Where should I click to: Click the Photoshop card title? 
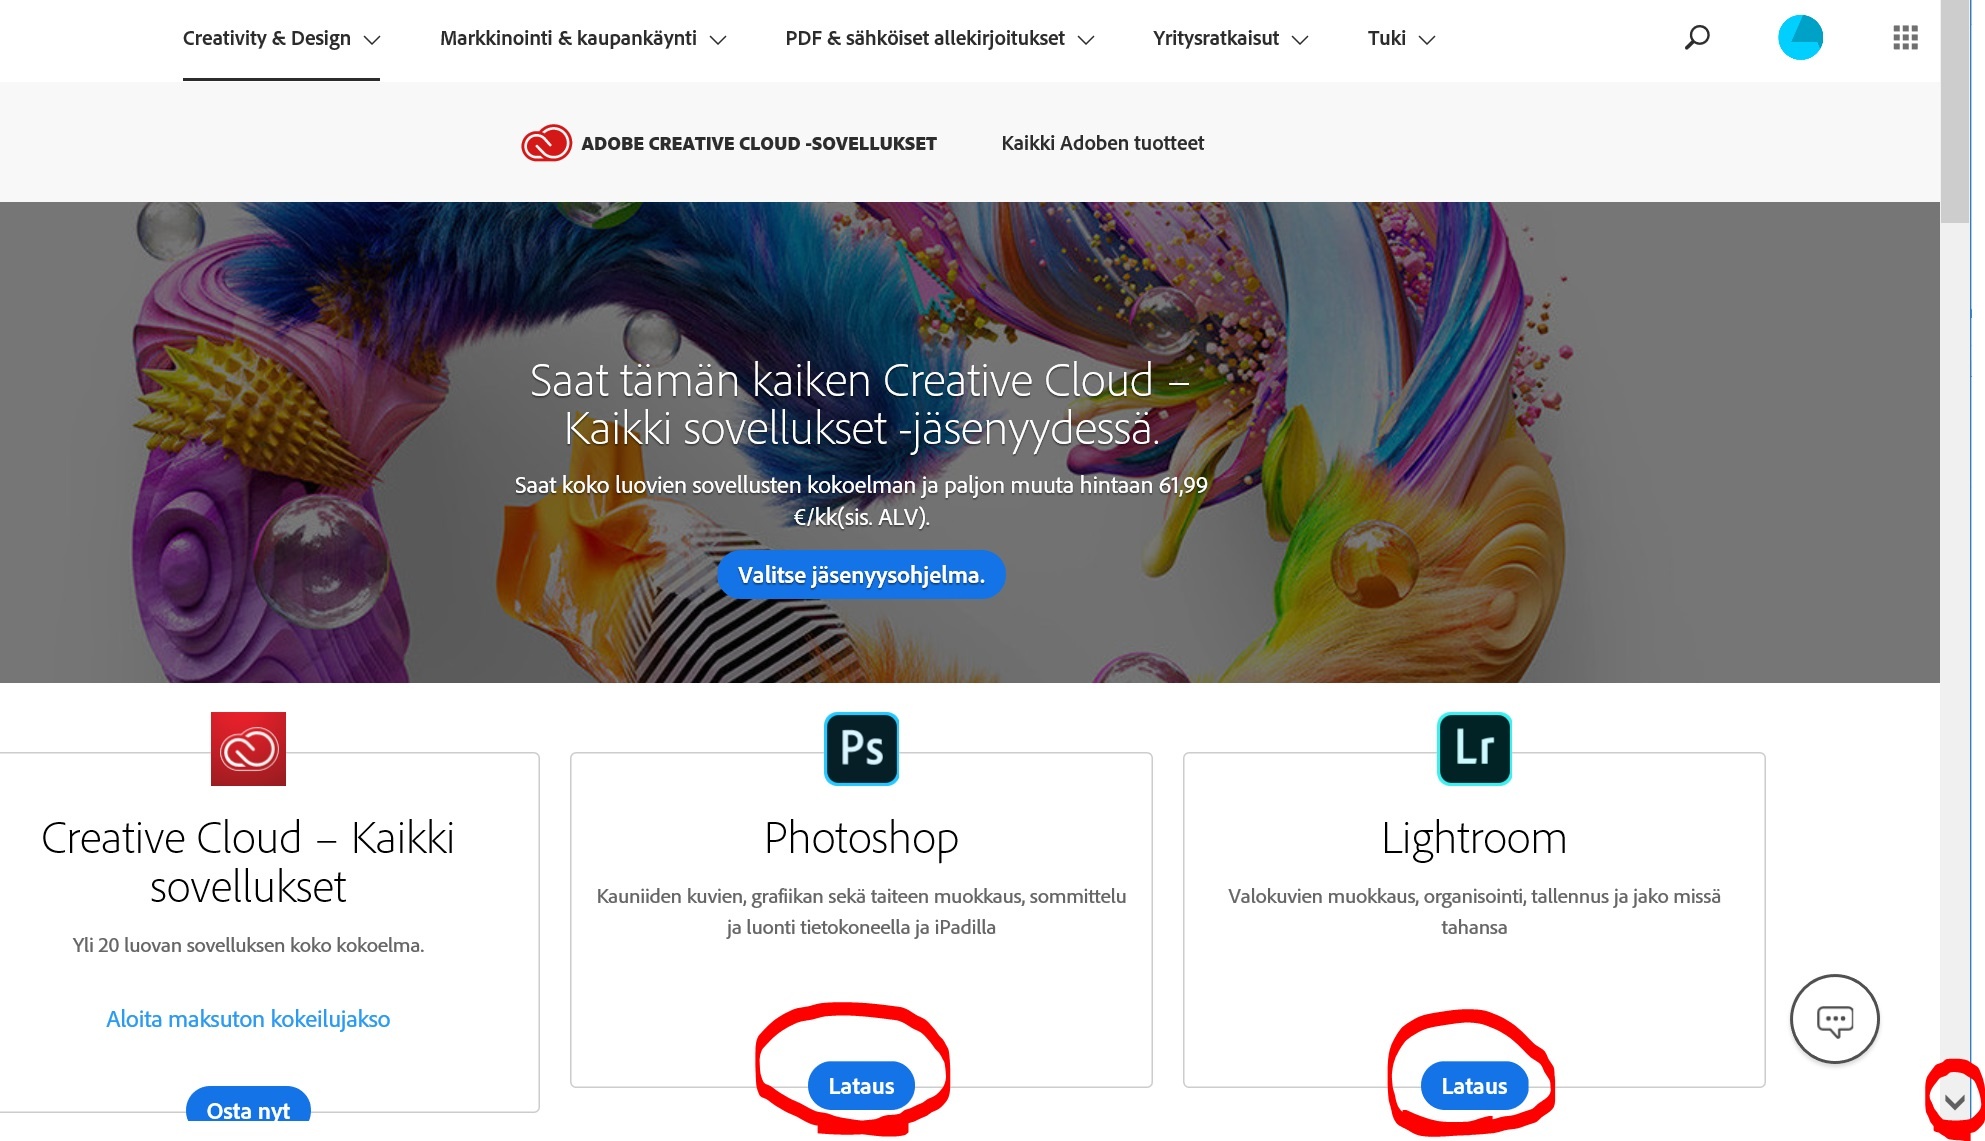point(861,838)
